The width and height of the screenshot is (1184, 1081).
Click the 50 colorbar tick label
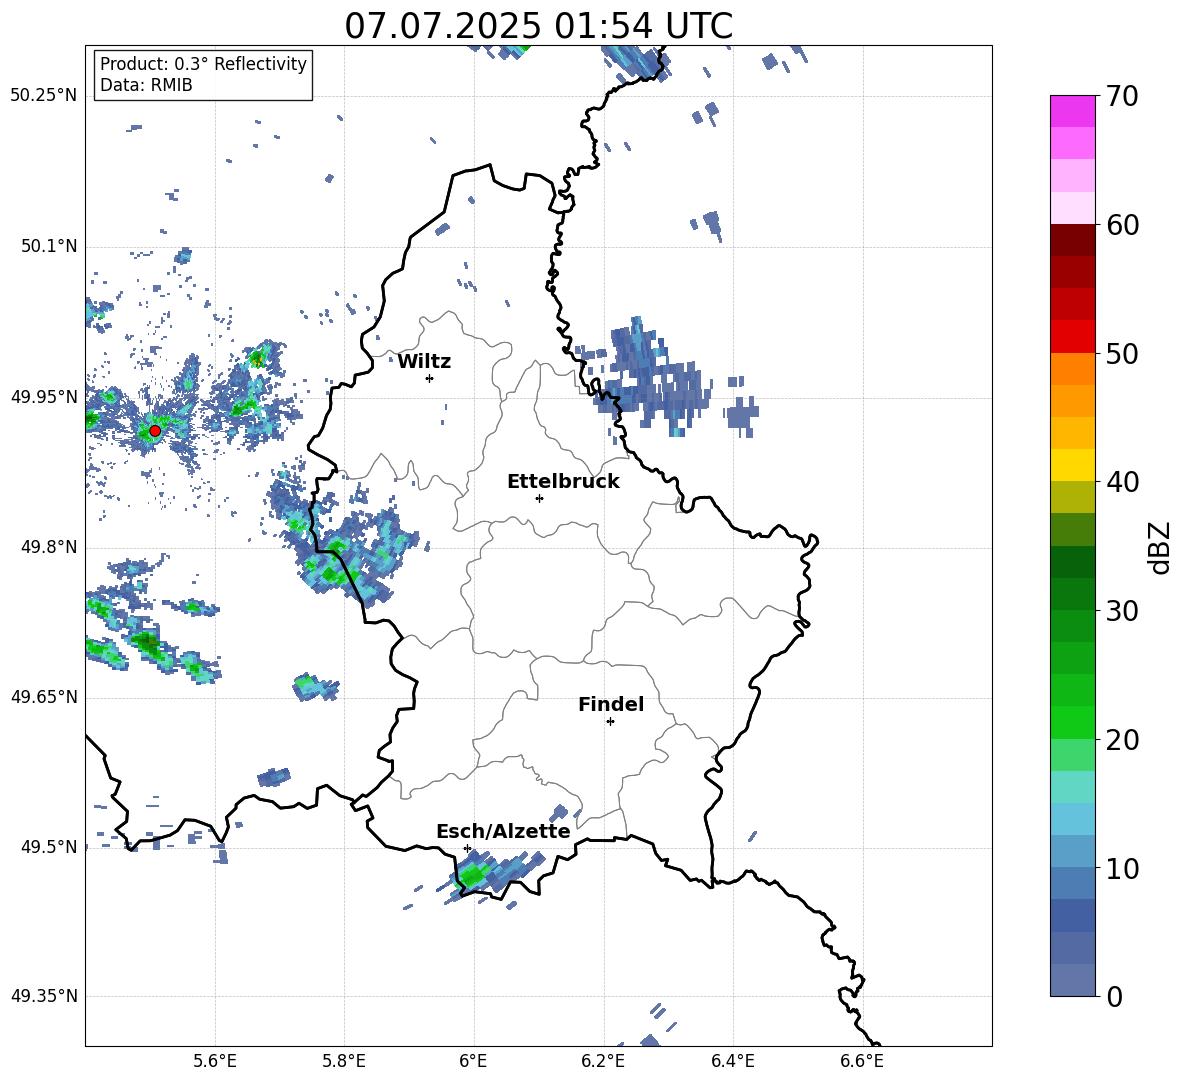coord(1122,354)
